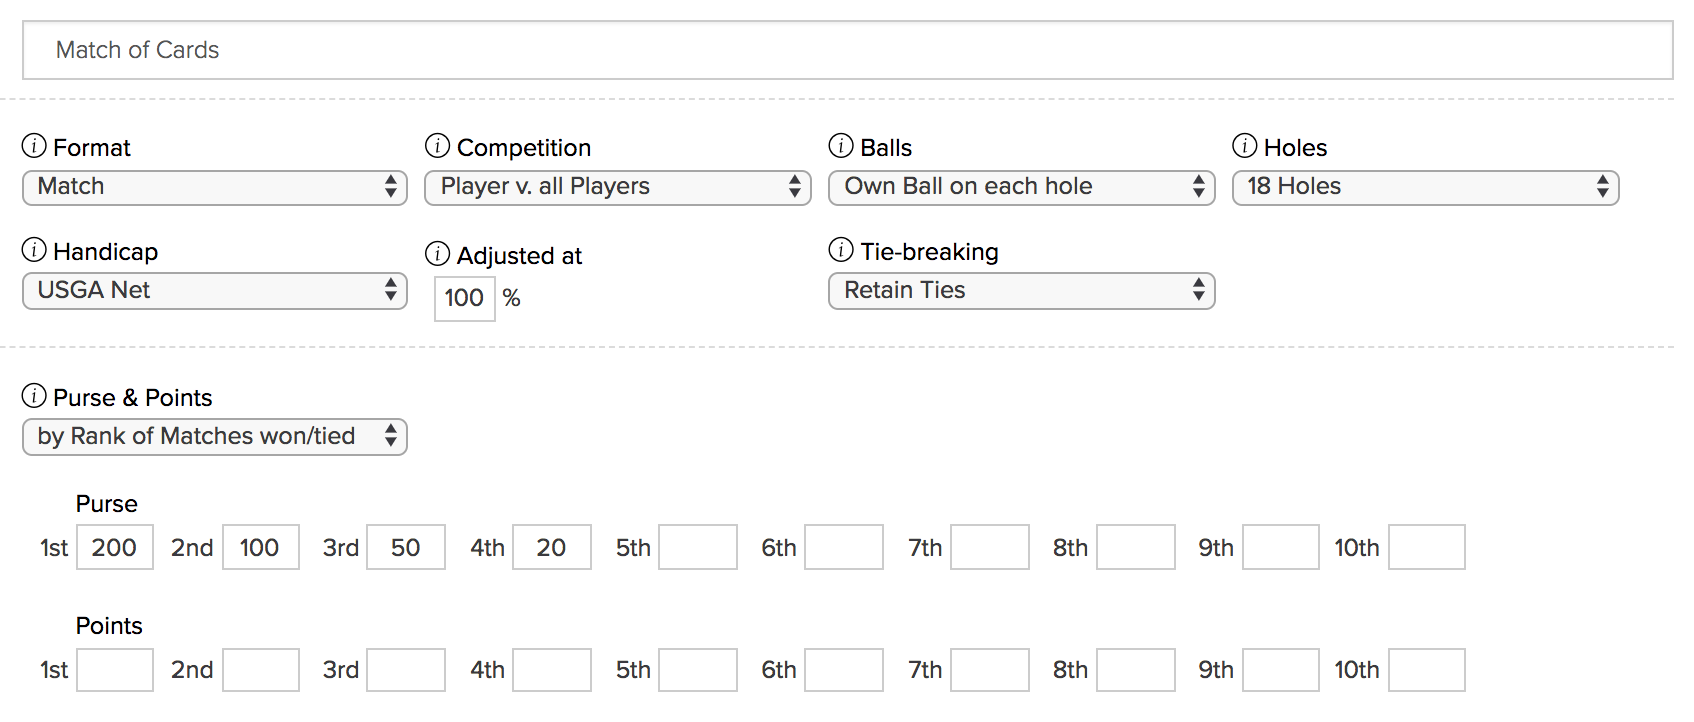Click the tournament name field showing Match of Cards
1694x722 pixels.
point(846,50)
